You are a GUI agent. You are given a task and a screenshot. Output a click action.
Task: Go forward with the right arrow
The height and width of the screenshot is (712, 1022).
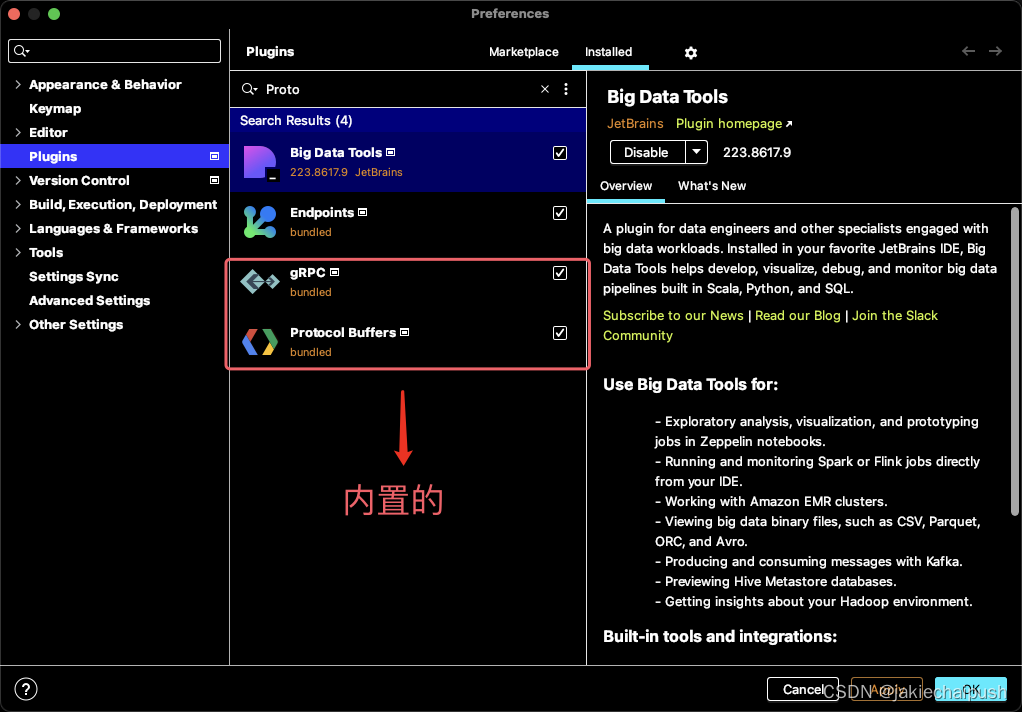tap(995, 51)
